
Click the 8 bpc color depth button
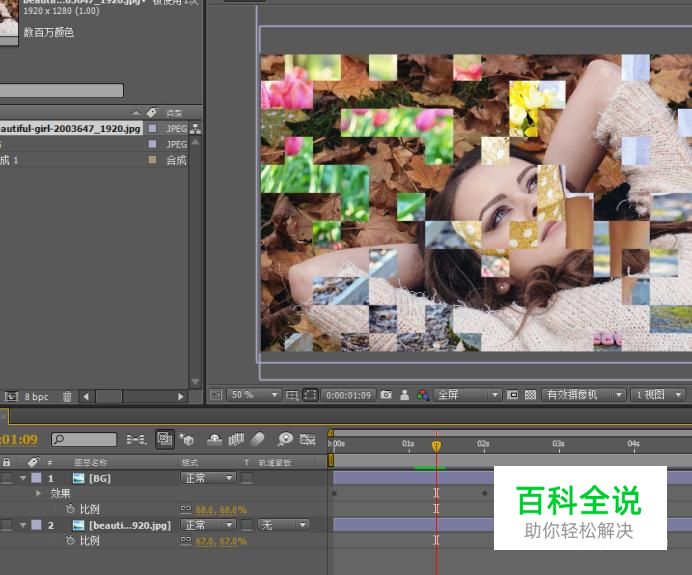(36, 397)
